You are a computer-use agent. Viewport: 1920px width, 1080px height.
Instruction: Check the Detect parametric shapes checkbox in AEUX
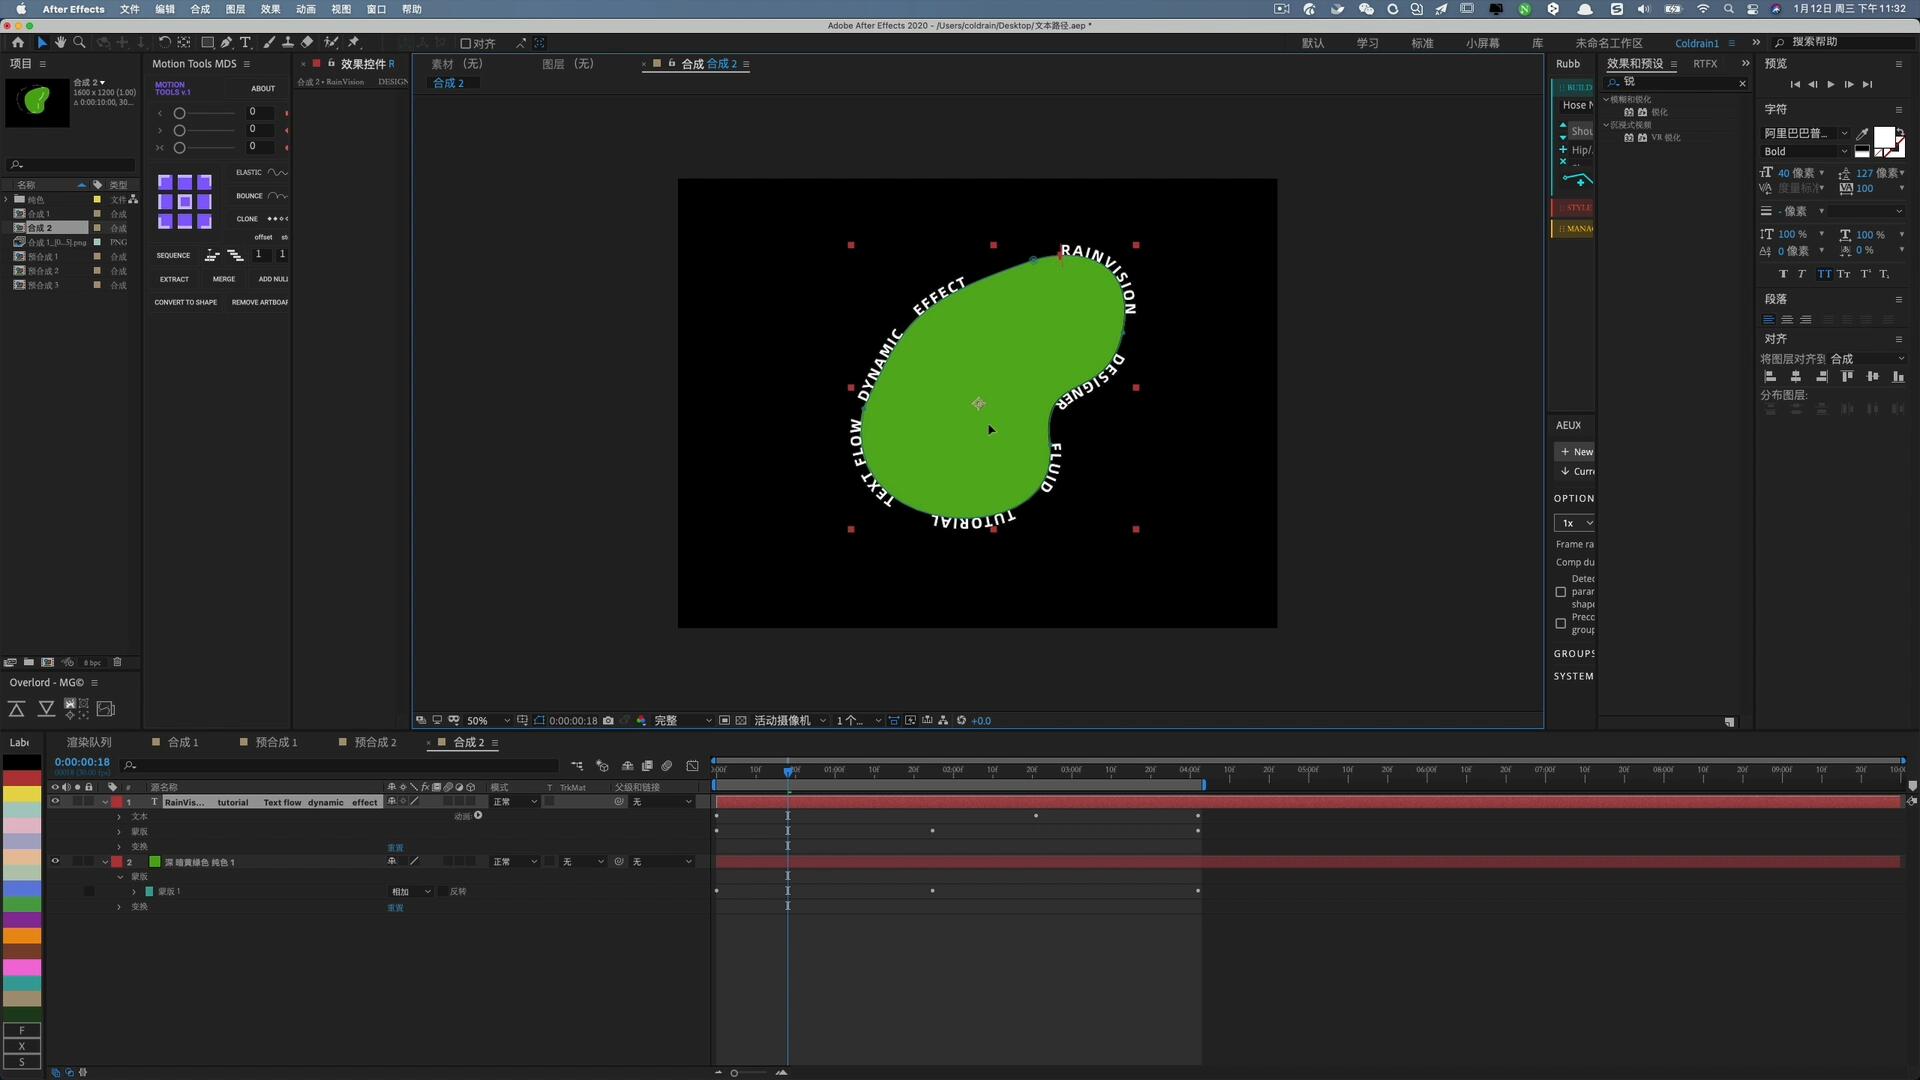pyautogui.click(x=1560, y=592)
